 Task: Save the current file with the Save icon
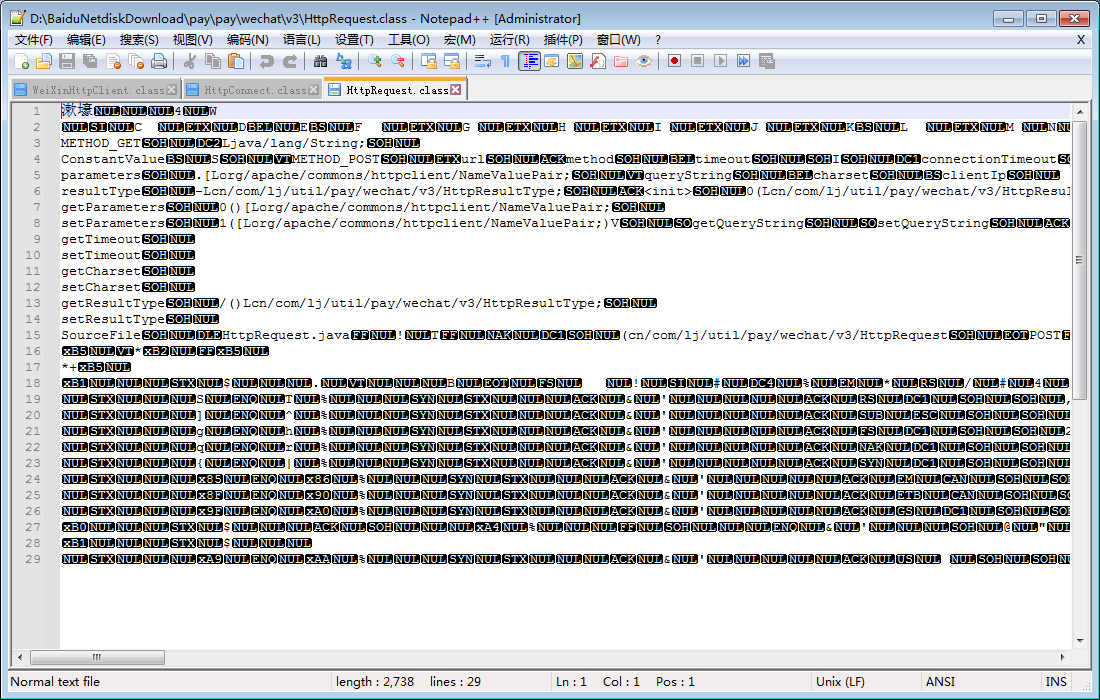pos(67,62)
